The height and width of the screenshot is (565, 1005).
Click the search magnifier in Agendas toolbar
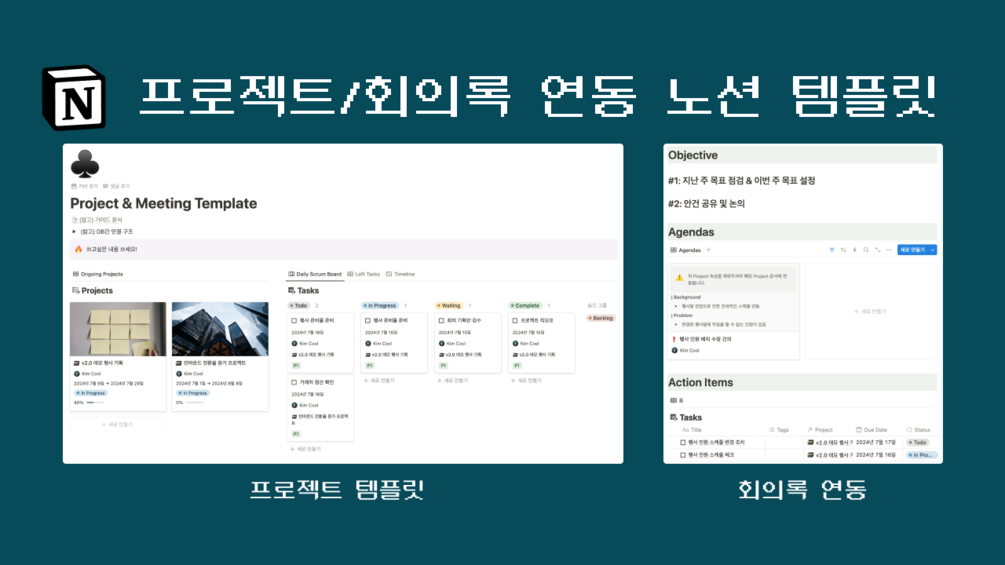(866, 250)
